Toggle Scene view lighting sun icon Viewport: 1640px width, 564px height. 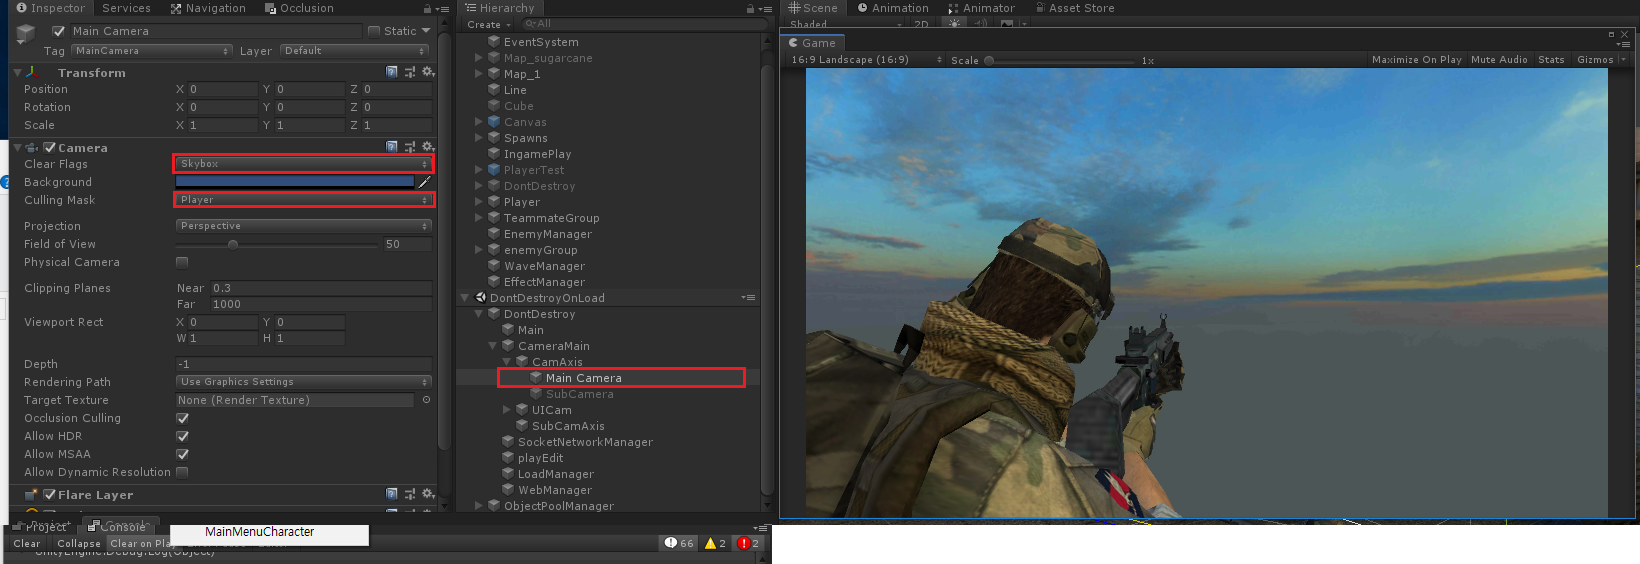coord(954,24)
